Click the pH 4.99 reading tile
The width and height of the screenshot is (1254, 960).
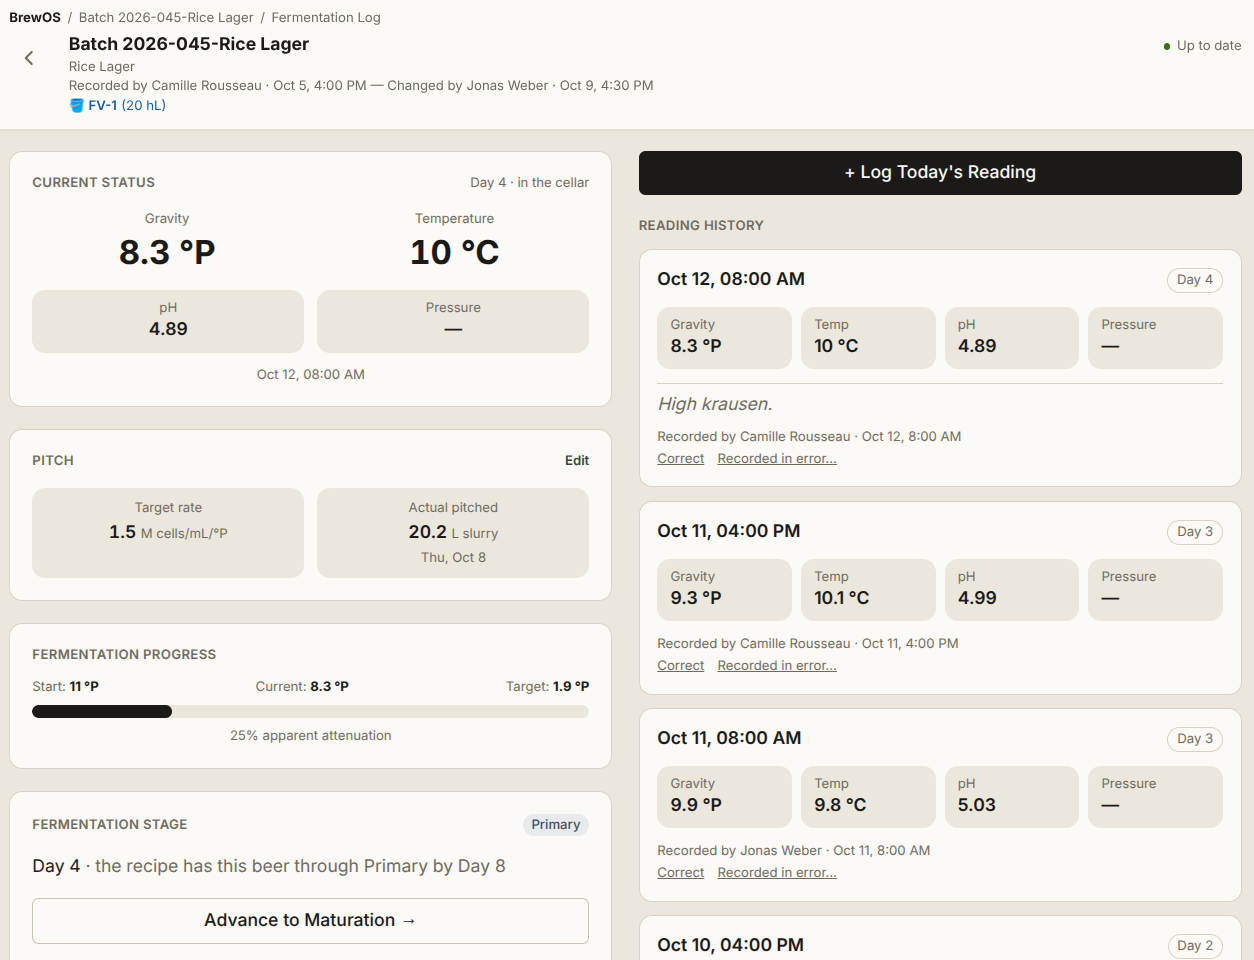pyautogui.click(x=1012, y=590)
